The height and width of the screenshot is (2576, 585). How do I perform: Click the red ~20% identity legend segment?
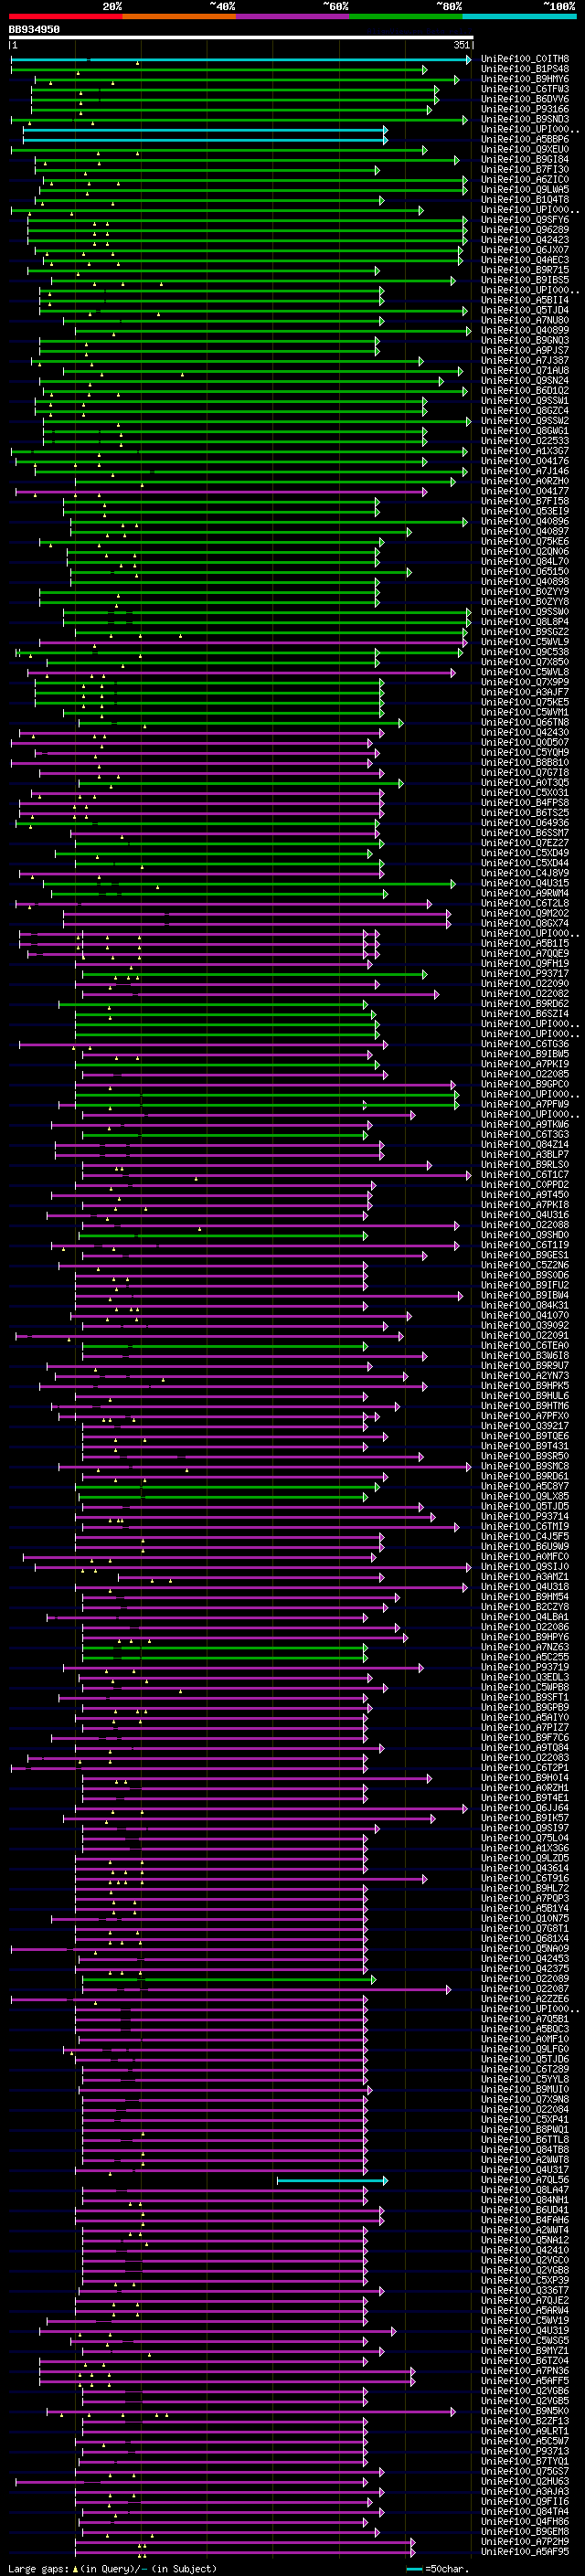65,16
